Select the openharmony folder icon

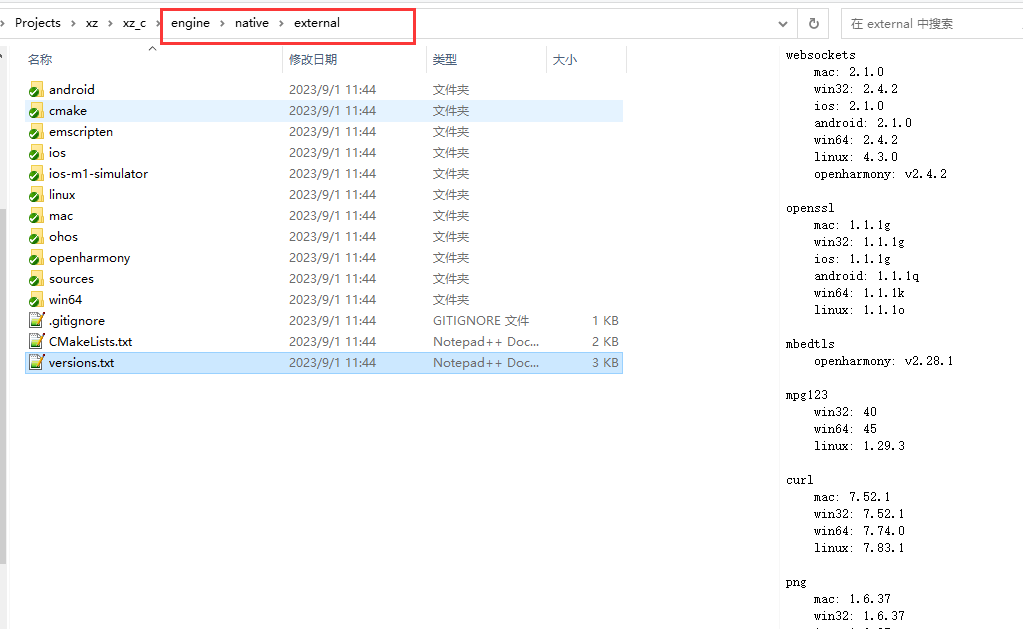point(36,258)
